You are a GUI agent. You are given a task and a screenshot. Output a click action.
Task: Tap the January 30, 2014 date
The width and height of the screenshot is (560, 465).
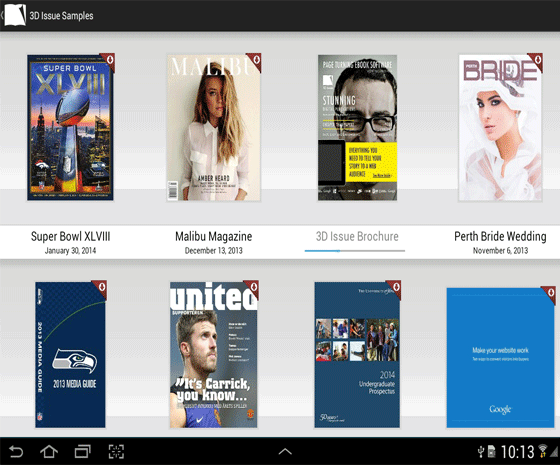coord(70,251)
